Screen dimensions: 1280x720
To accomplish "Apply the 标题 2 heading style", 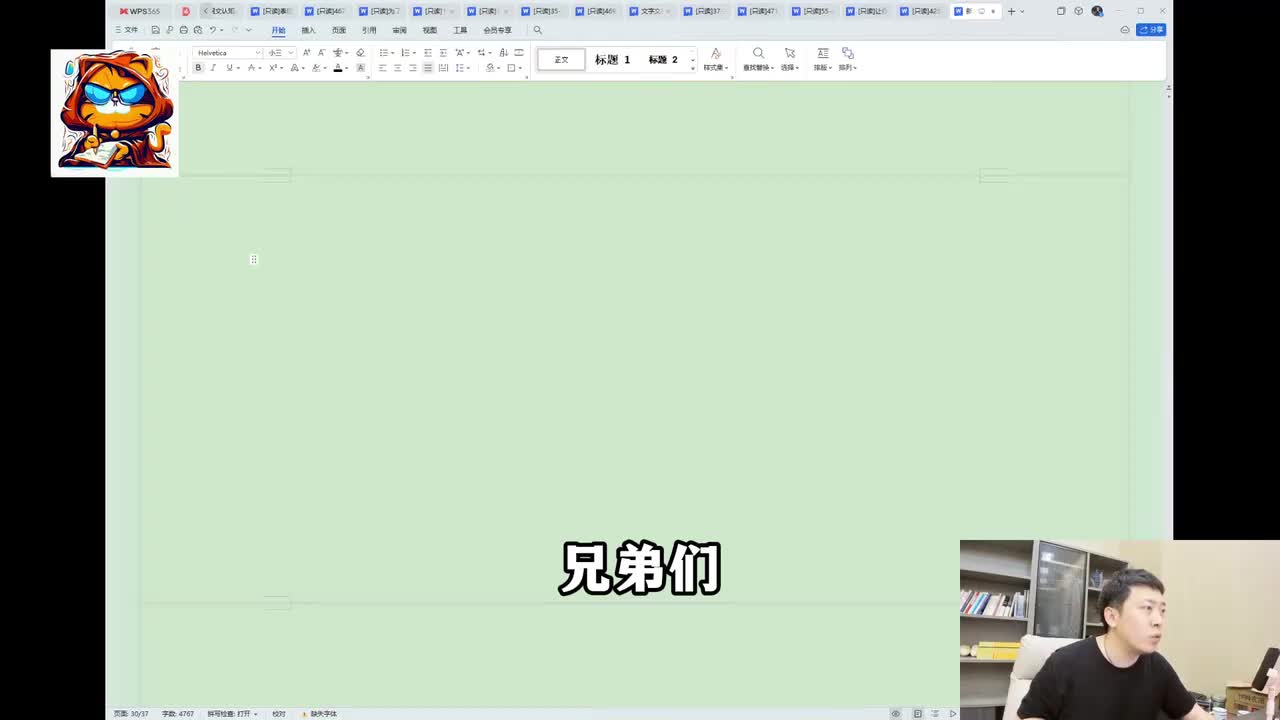I will 663,60.
